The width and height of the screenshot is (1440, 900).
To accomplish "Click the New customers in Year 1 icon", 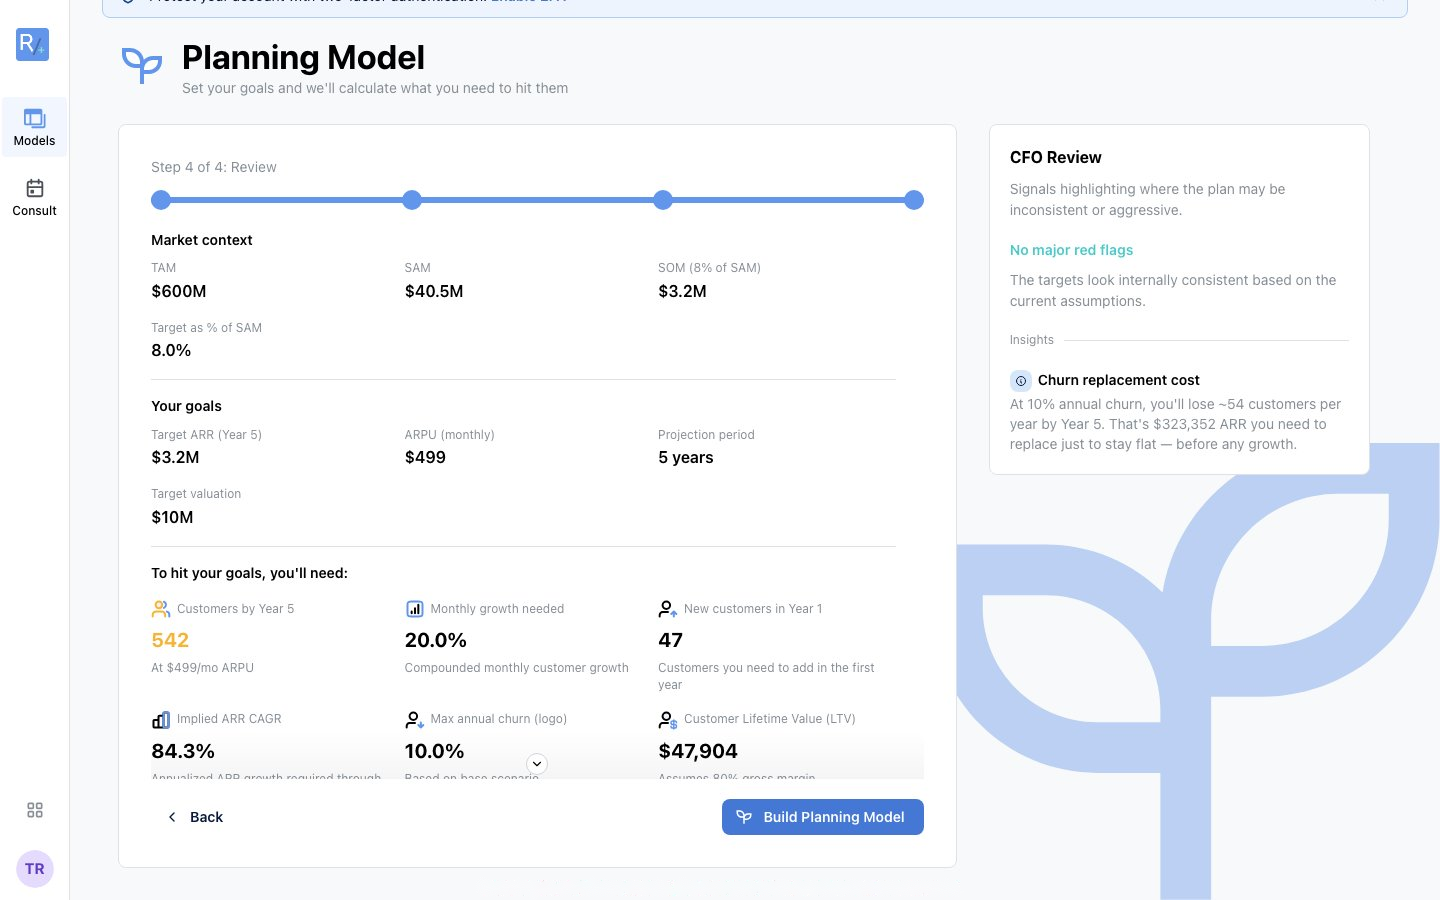I will 668,609.
